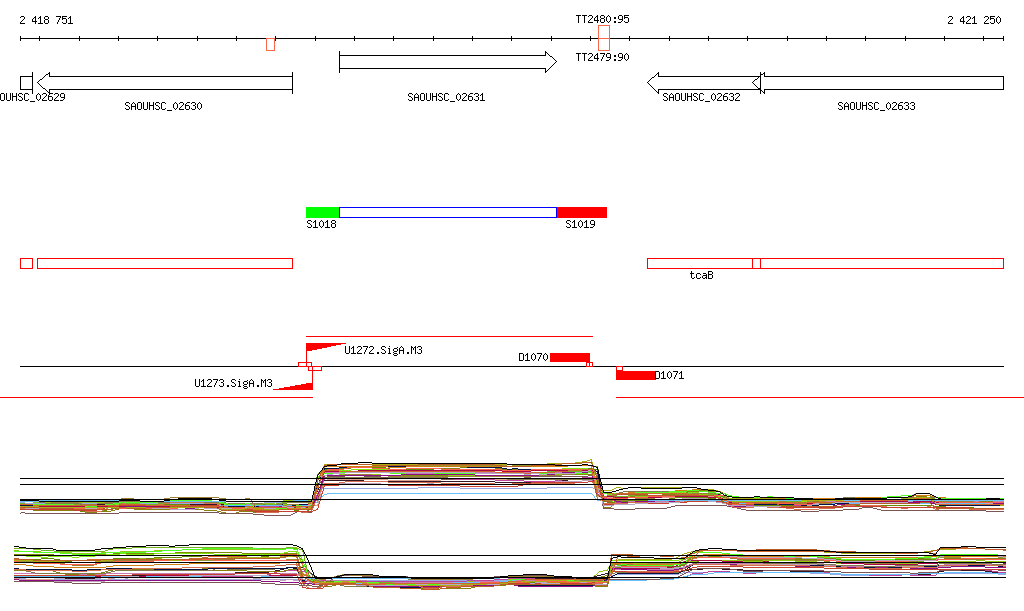
Task: Click the TT2479:90 label
Action: coord(602,57)
